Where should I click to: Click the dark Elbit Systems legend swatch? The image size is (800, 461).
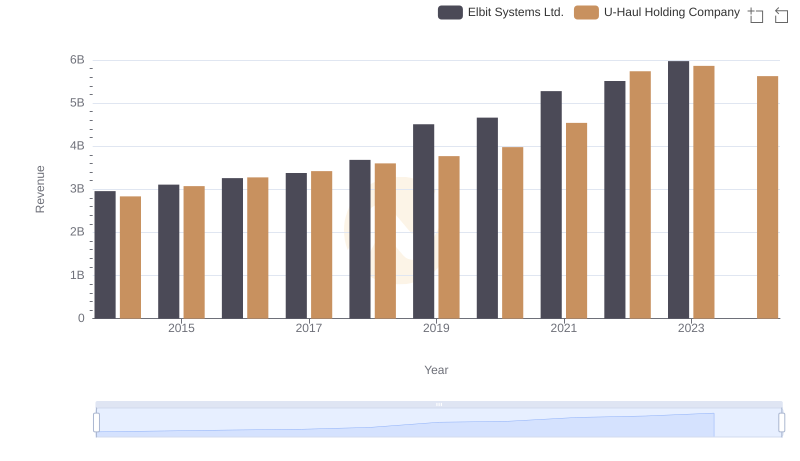[x=450, y=12]
